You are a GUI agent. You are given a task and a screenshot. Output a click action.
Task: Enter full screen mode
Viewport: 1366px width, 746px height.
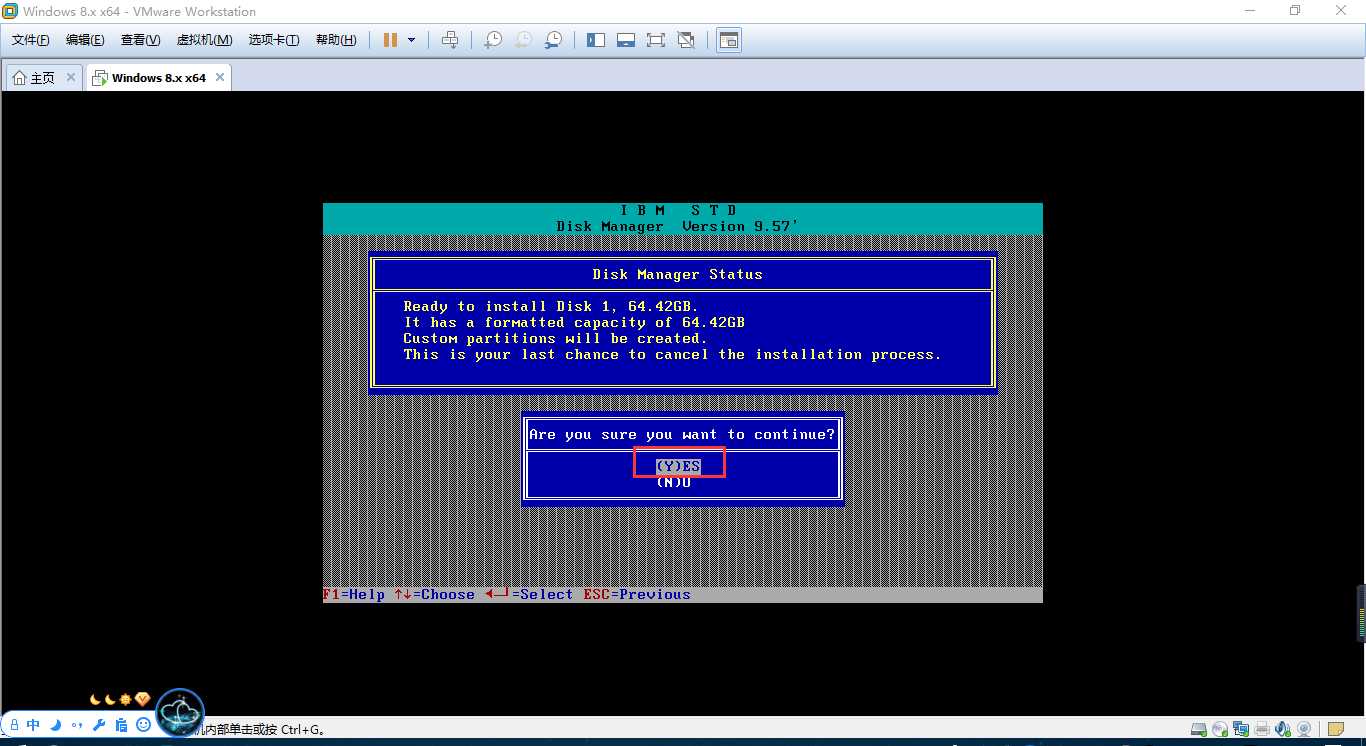pos(656,40)
